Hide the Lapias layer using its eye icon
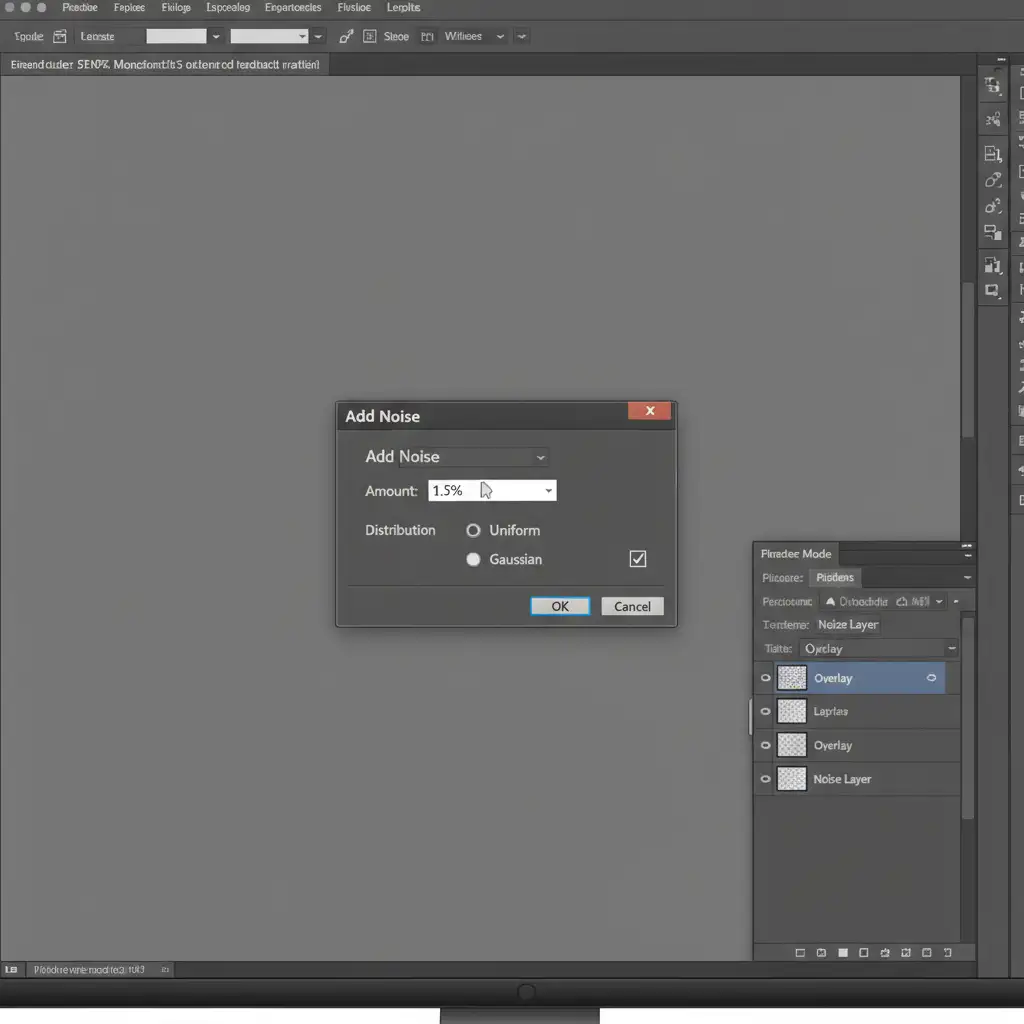 (766, 712)
